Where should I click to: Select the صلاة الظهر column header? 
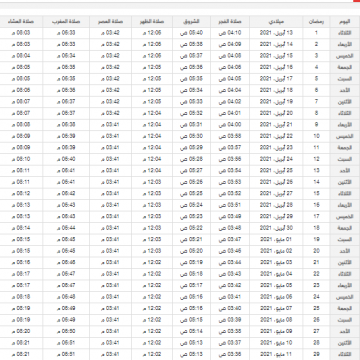pos(152,22)
